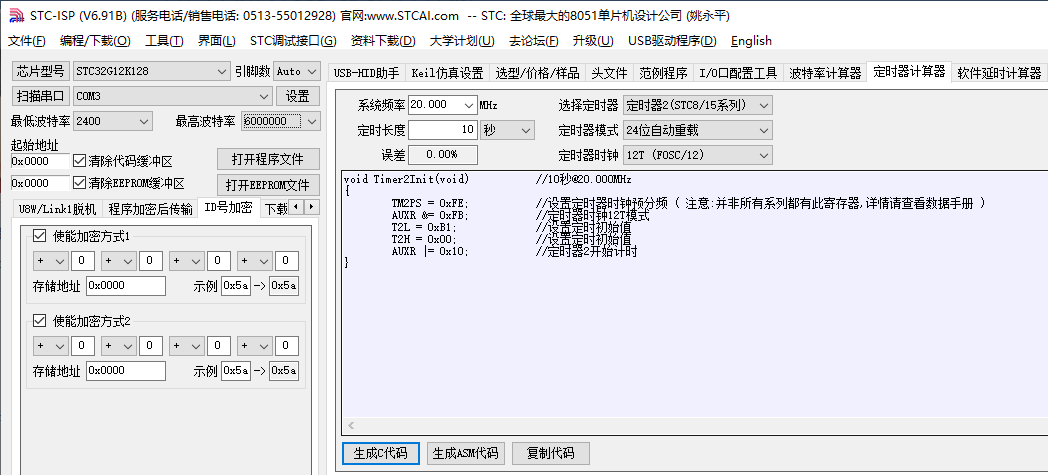
Task: Select the 定时器计算器 tab
Action: click(x=909, y=72)
